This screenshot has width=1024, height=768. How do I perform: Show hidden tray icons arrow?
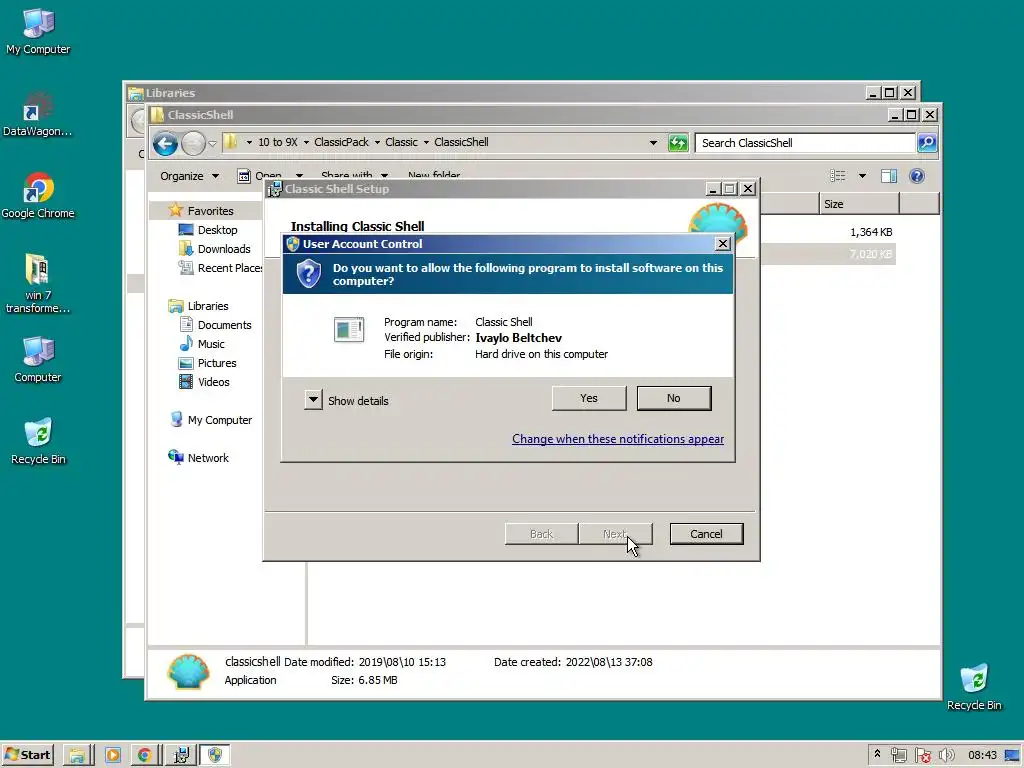pyautogui.click(x=877, y=754)
